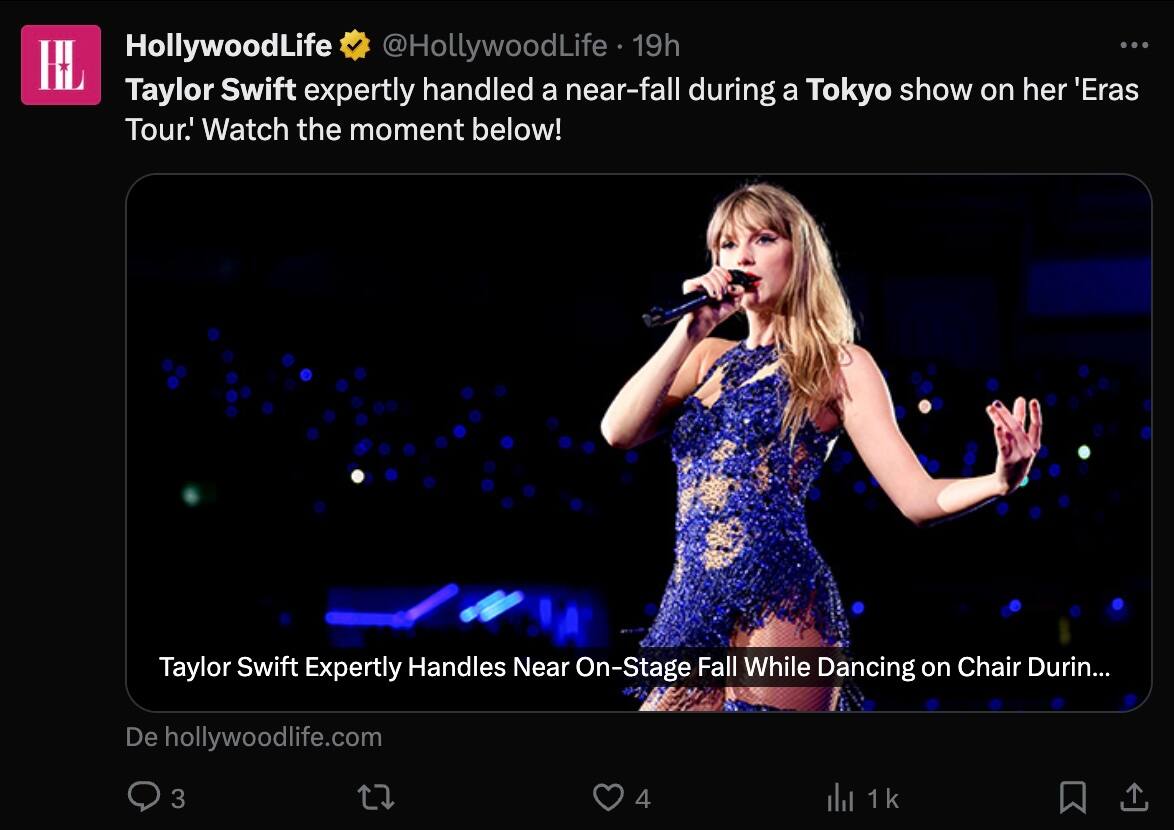Click bold 'Tokyo' word in tweet text
This screenshot has height=830, width=1174.
[x=848, y=90]
